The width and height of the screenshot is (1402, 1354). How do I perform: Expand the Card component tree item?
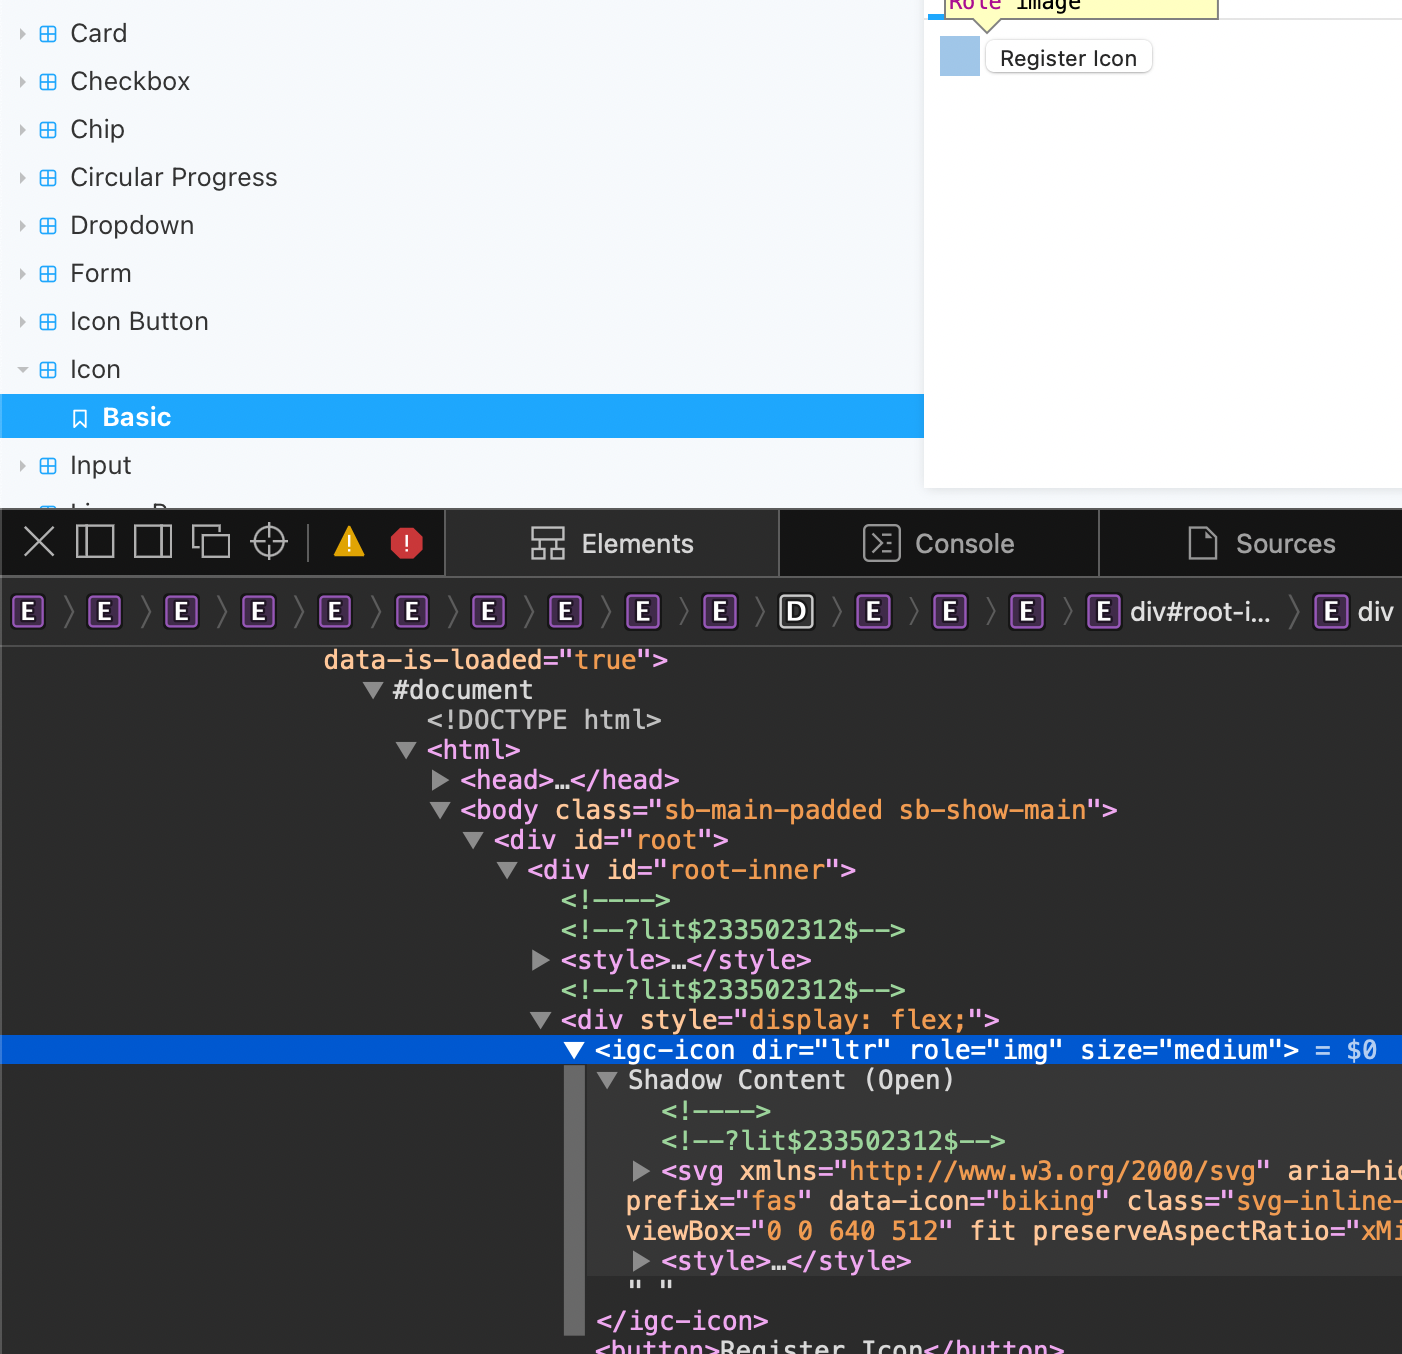[x=22, y=33]
